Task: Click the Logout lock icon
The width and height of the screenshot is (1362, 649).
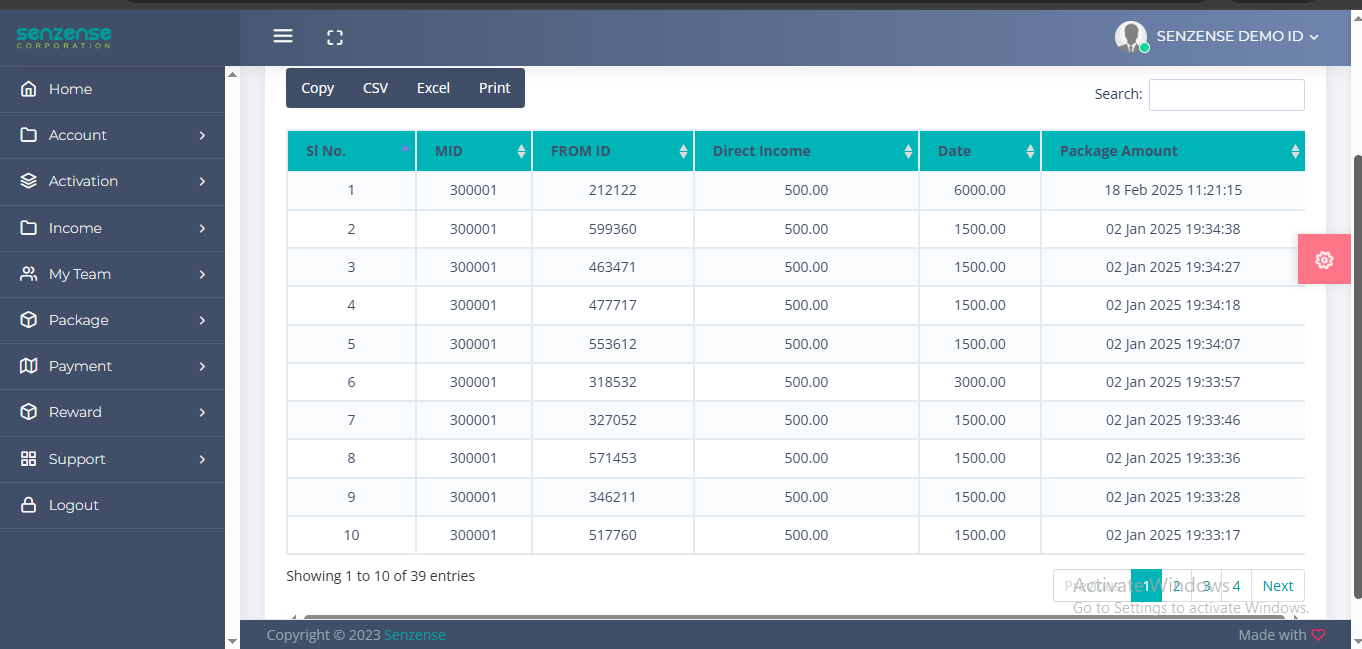Action: [29, 505]
